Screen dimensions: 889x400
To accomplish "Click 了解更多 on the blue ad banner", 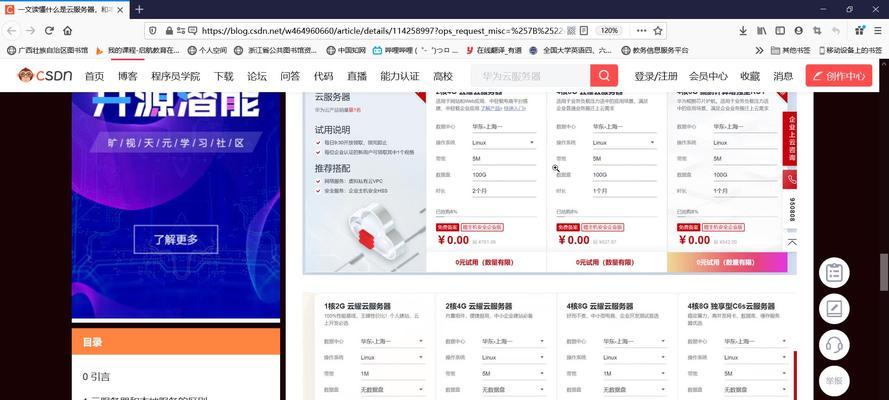I will [x=176, y=239].
